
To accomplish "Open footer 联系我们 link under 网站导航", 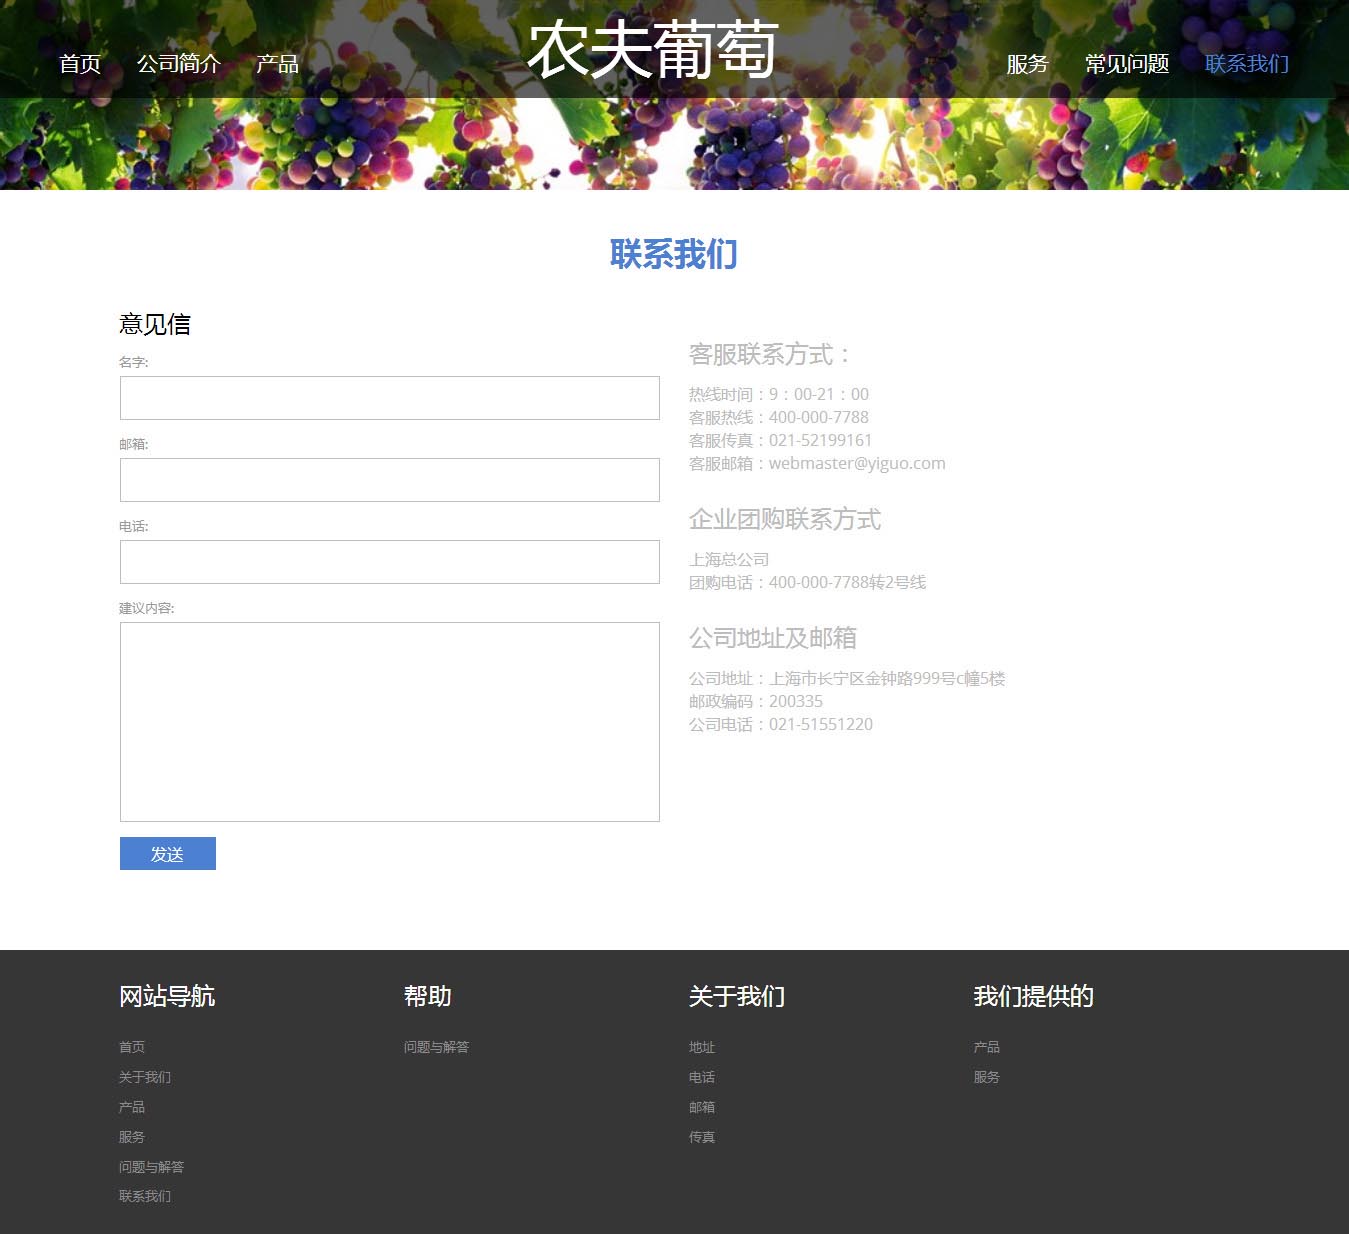I will click(x=145, y=1196).
